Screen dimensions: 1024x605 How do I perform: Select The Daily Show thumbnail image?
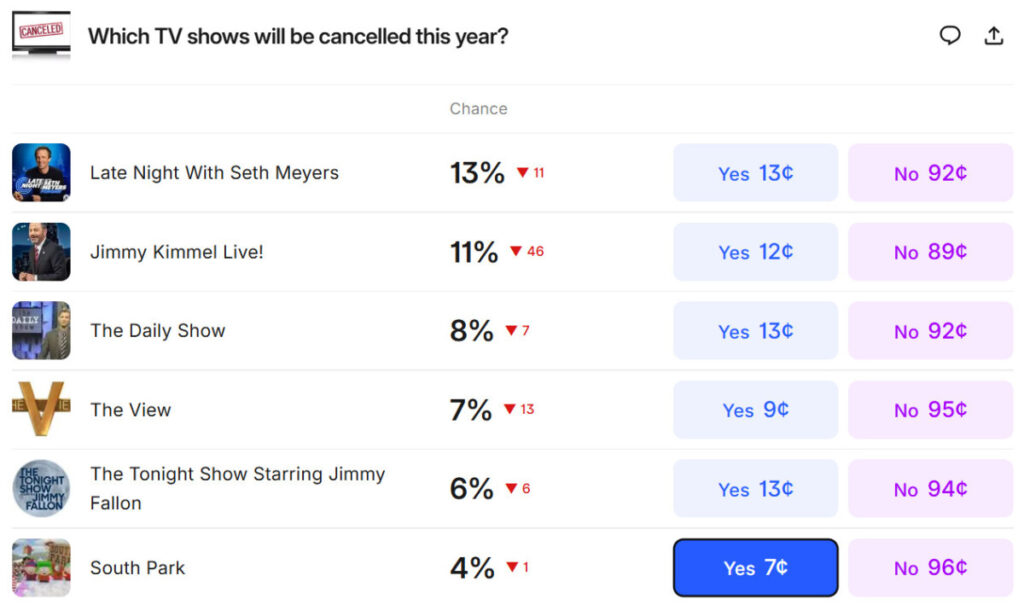(41, 331)
